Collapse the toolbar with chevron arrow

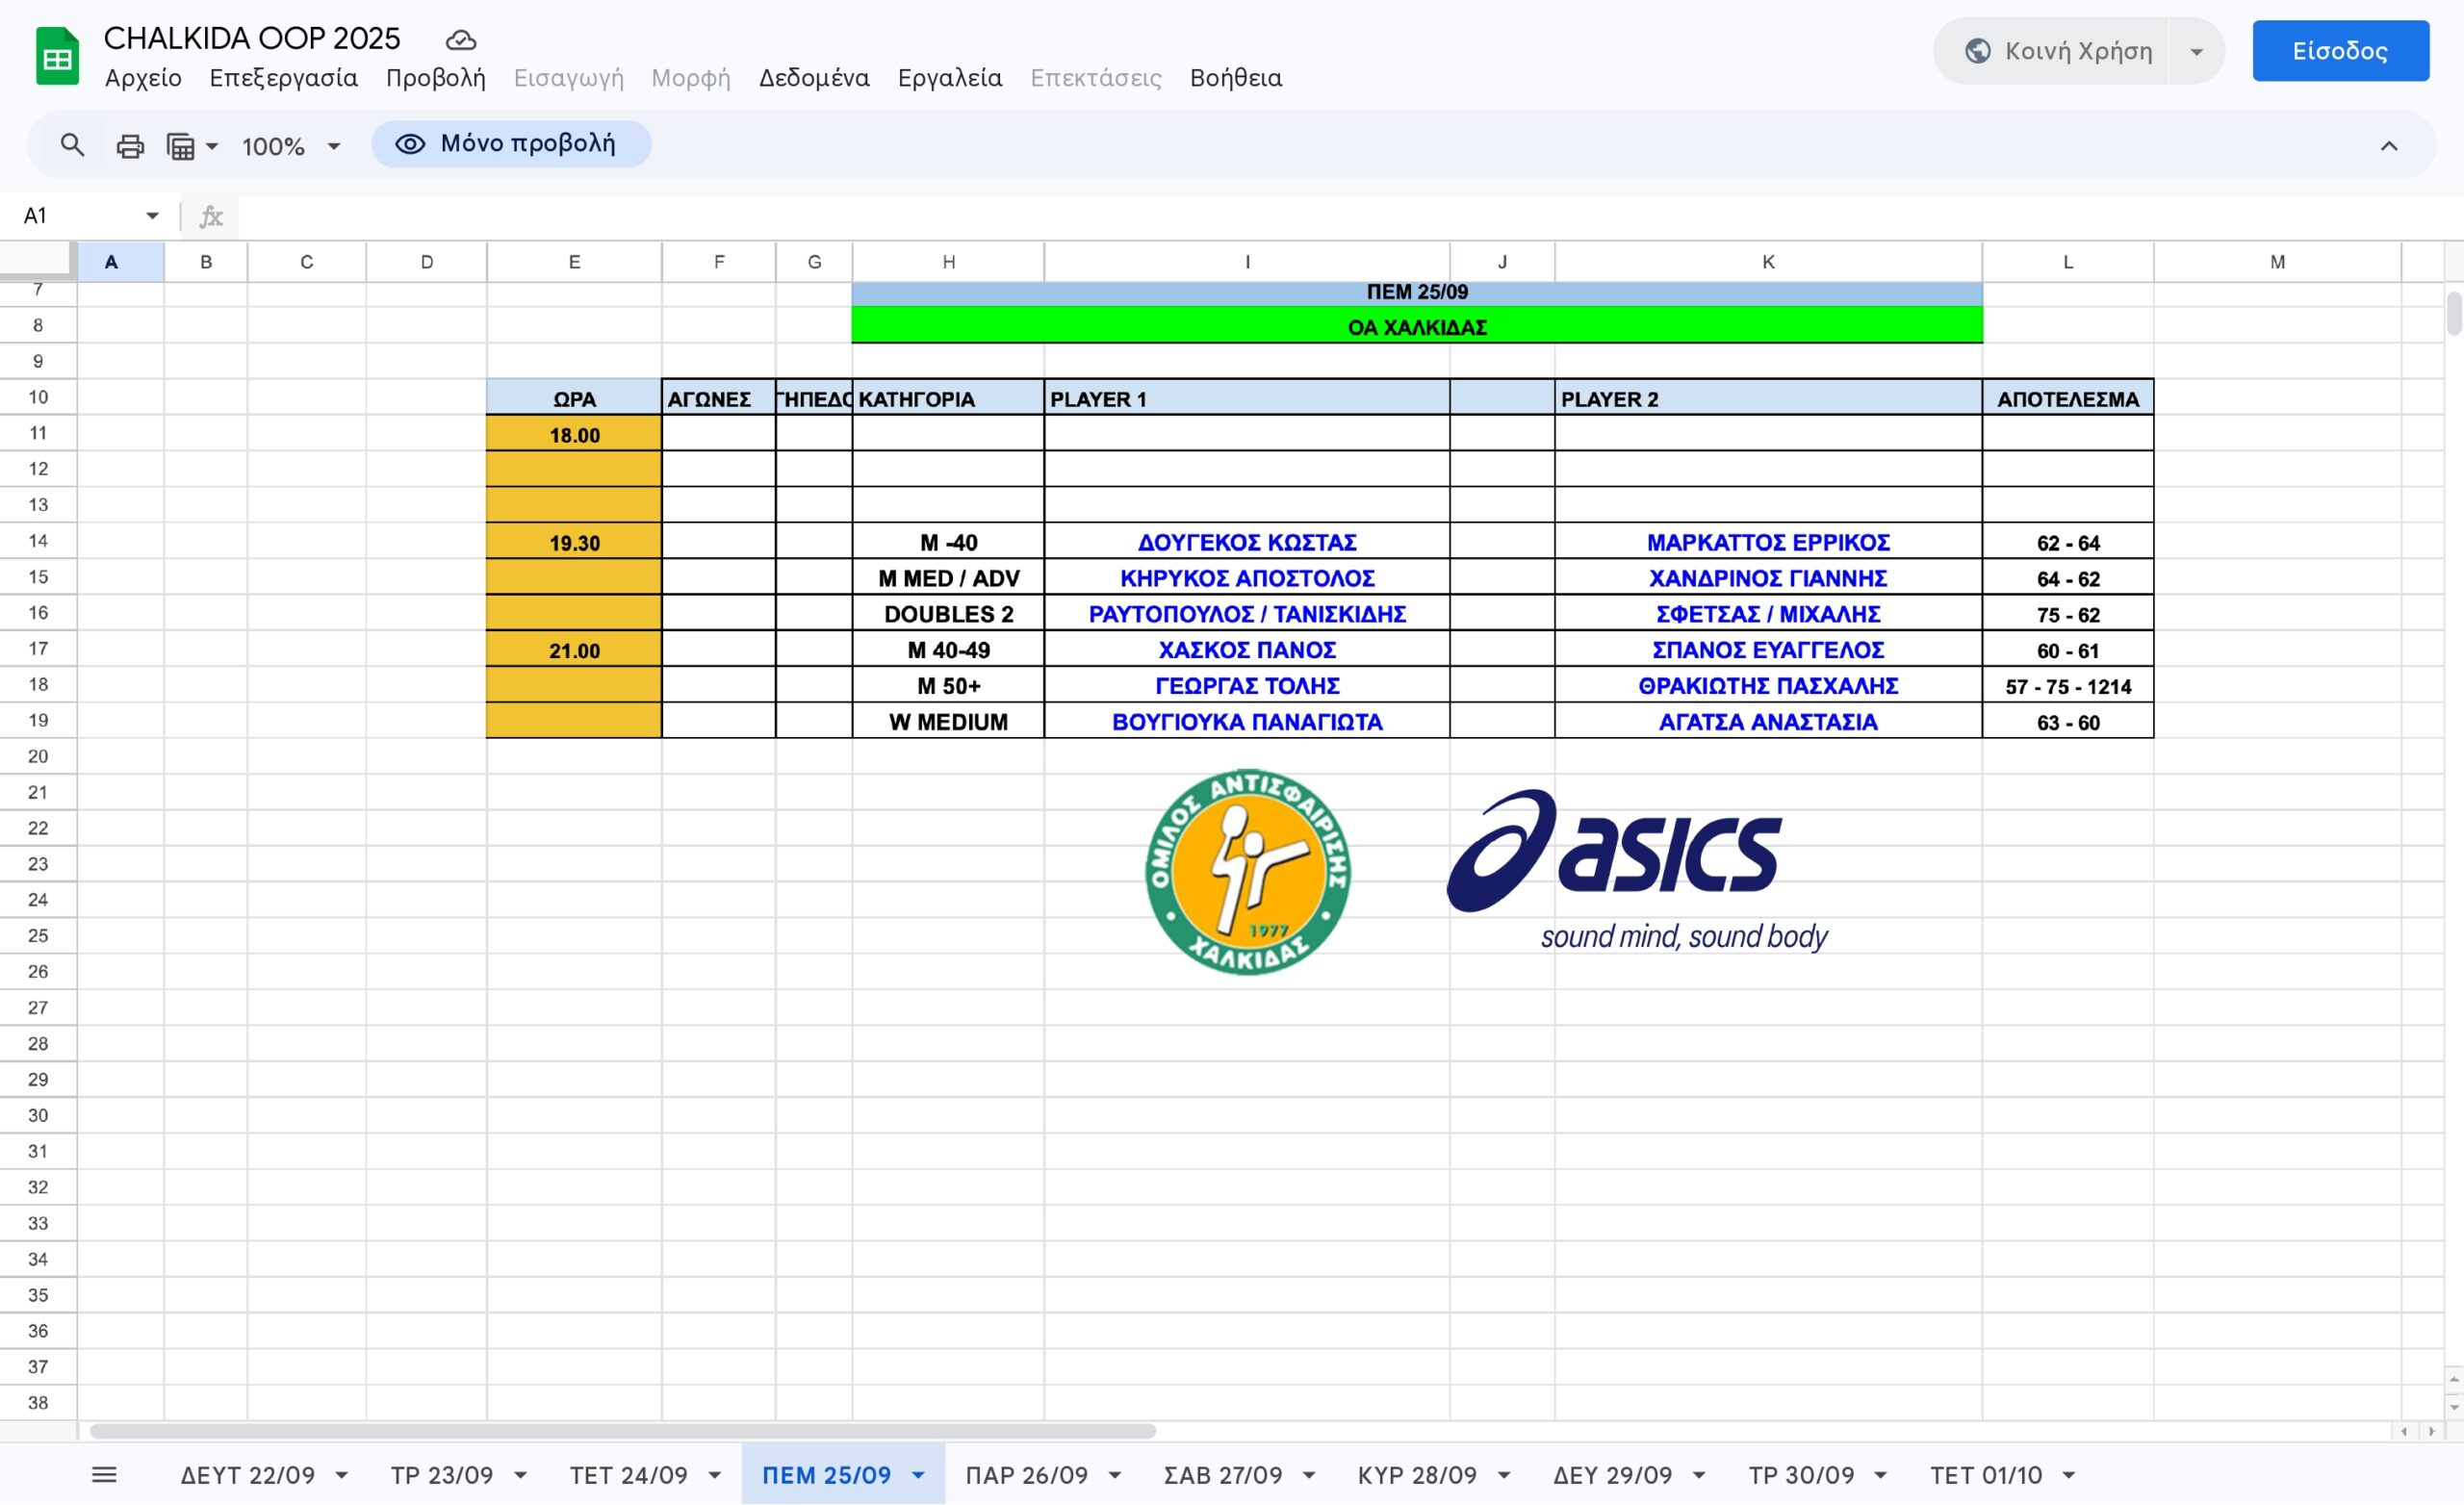2388,146
